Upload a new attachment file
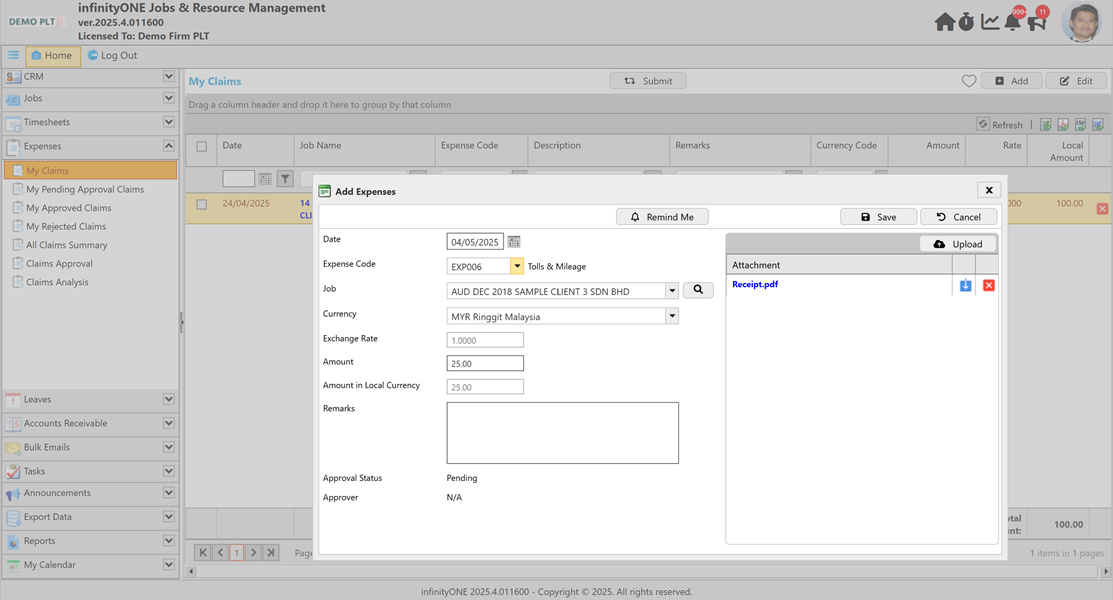1113x600 pixels. pos(957,243)
